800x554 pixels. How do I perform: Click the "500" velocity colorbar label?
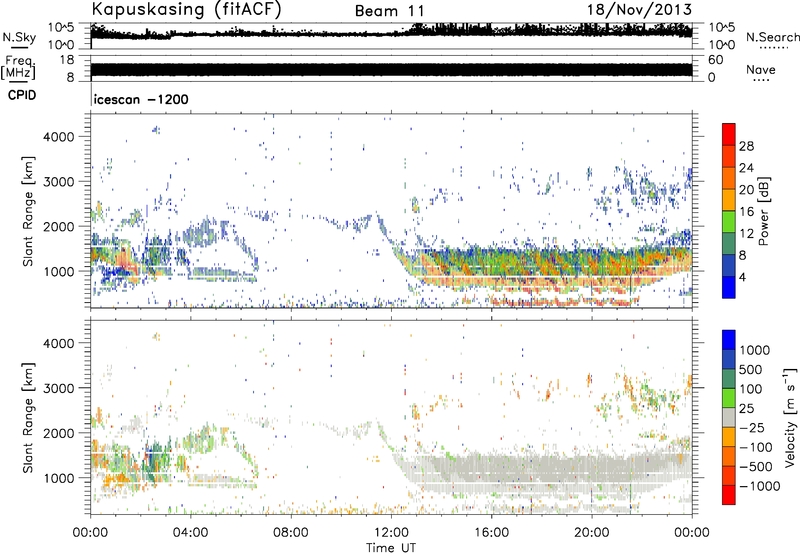tap(751, 369)
